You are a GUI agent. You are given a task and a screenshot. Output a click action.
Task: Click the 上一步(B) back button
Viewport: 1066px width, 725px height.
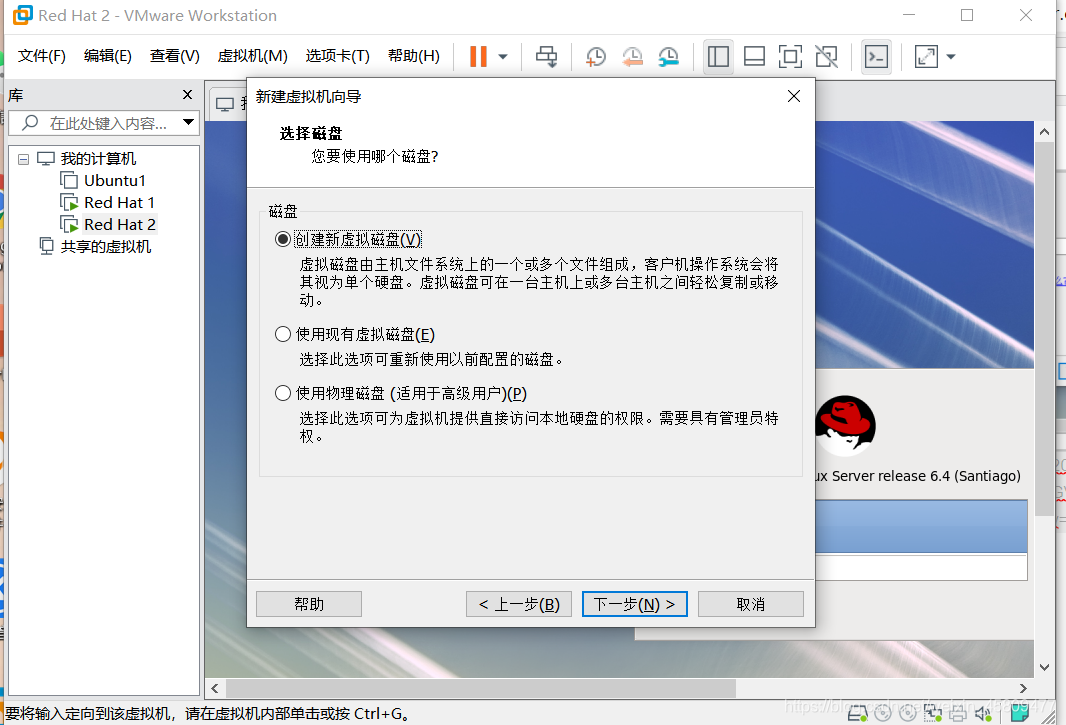(519, 604)
